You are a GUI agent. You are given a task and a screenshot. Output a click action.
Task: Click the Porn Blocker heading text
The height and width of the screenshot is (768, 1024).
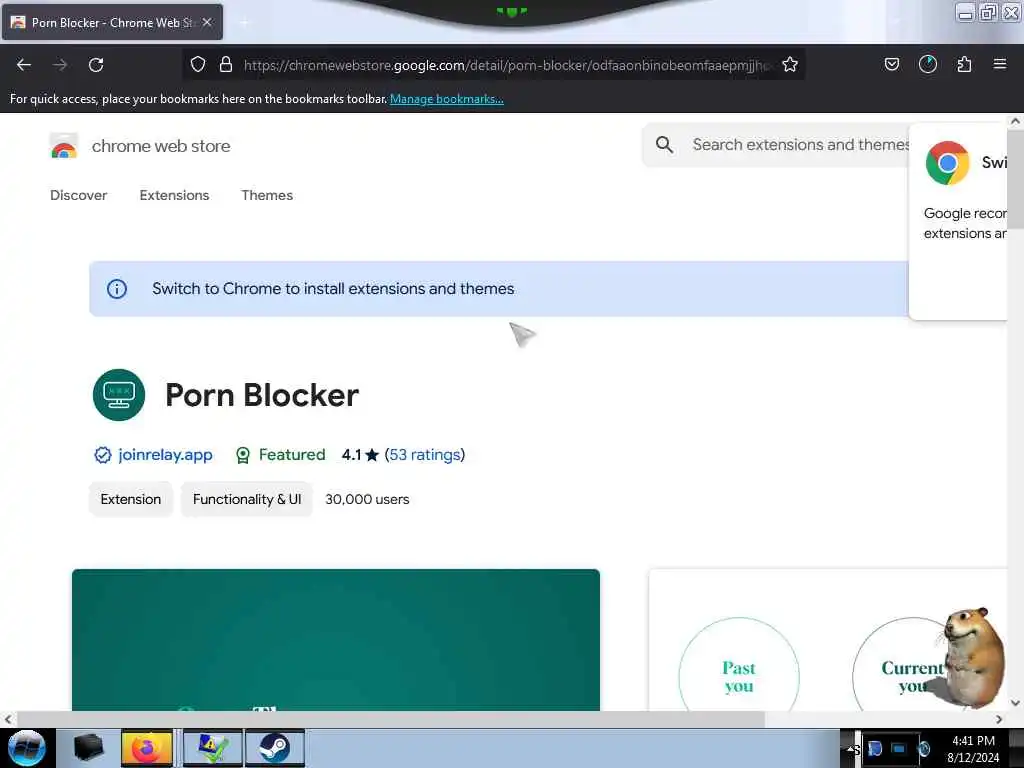click(x=262, y=395)
